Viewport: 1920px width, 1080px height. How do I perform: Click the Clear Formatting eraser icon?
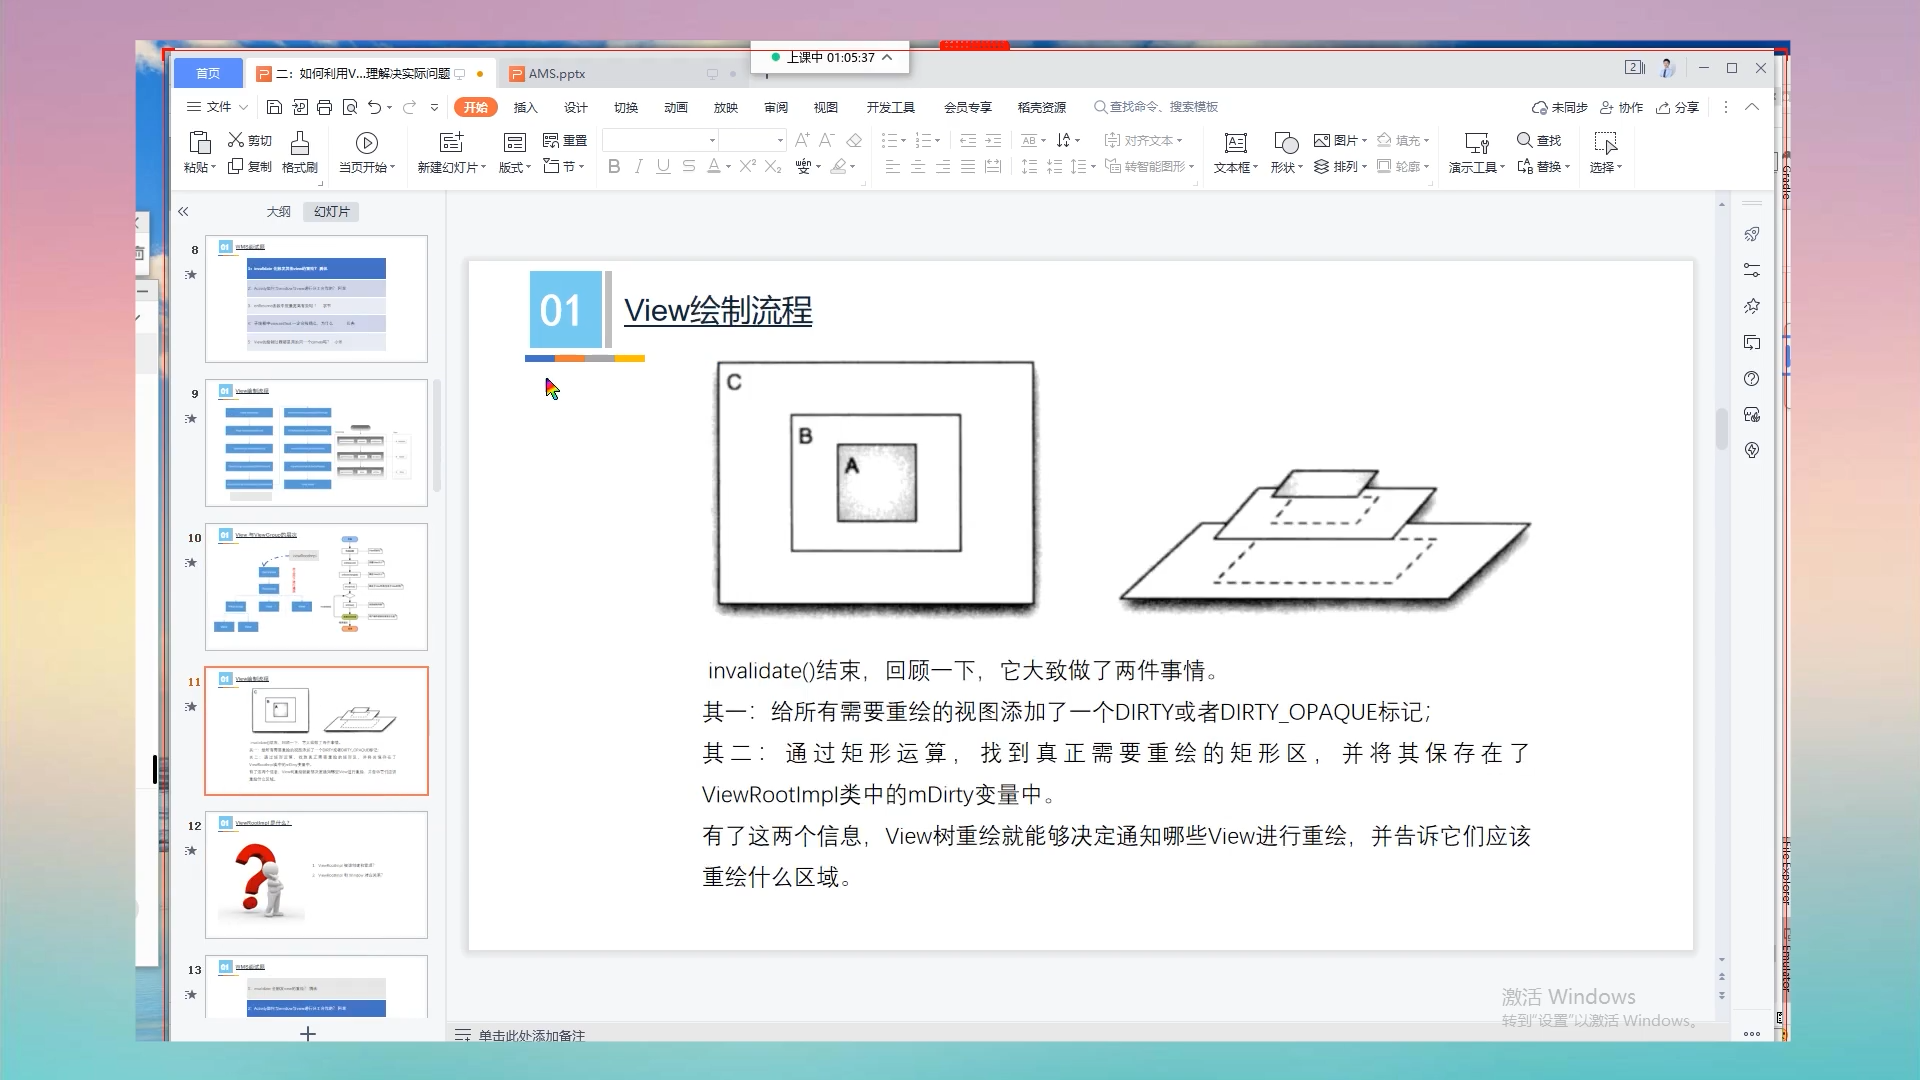(854, 141)
